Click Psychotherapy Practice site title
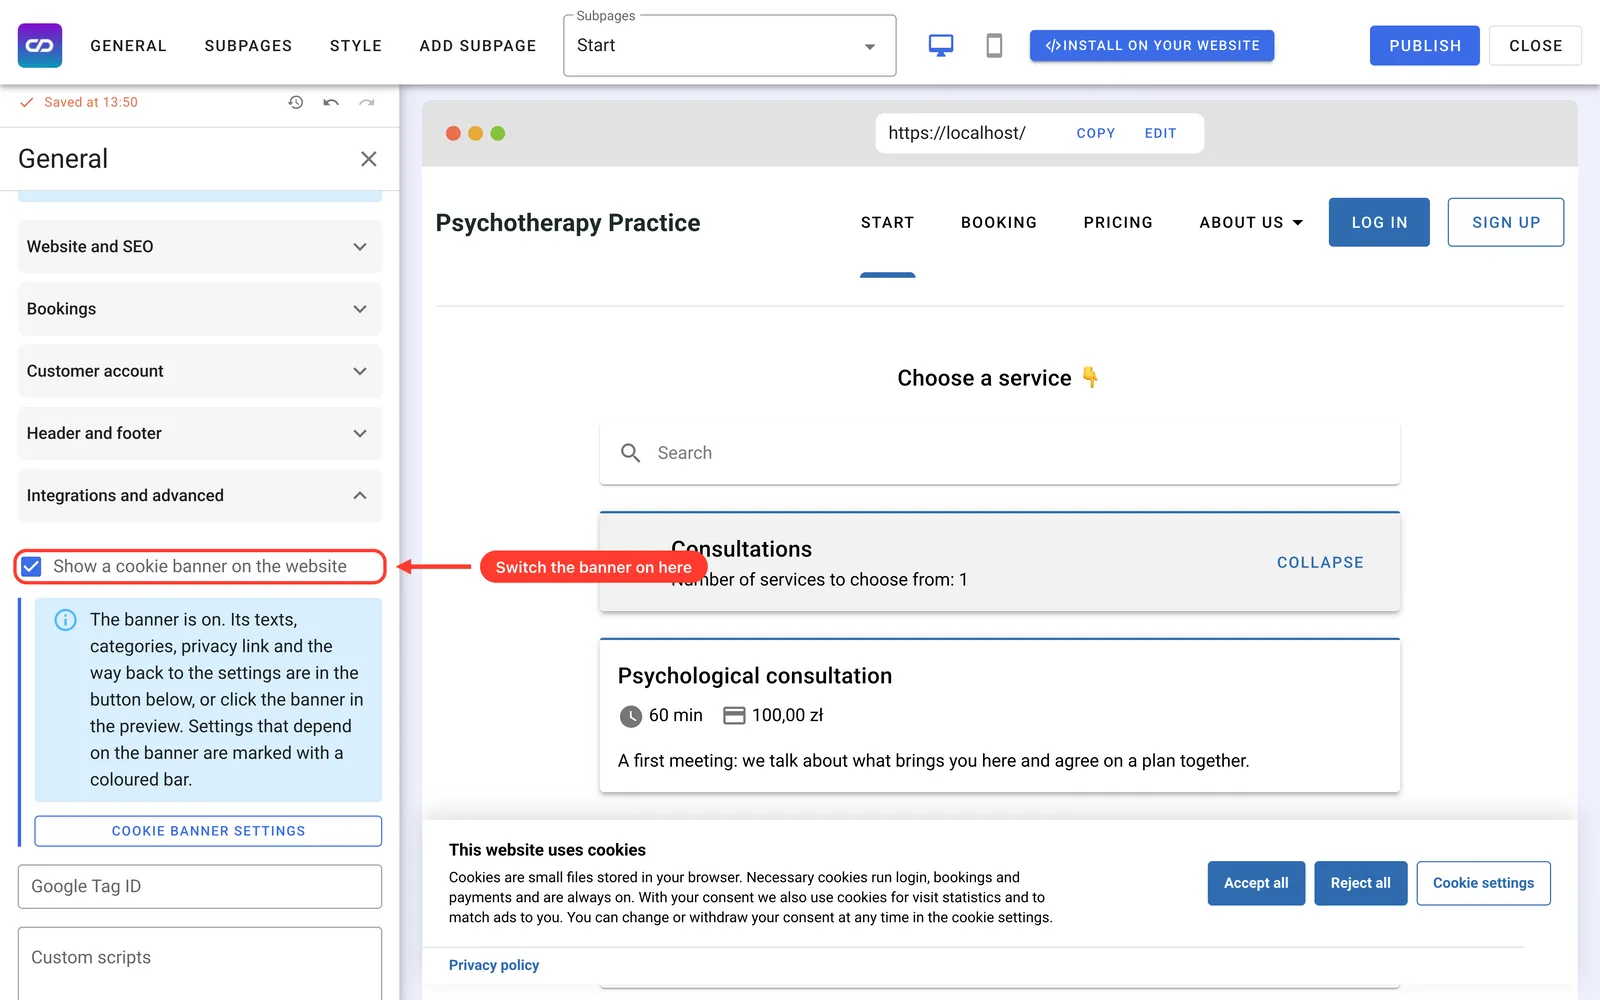This screenshot has width=1600, height=1000. 568,223
